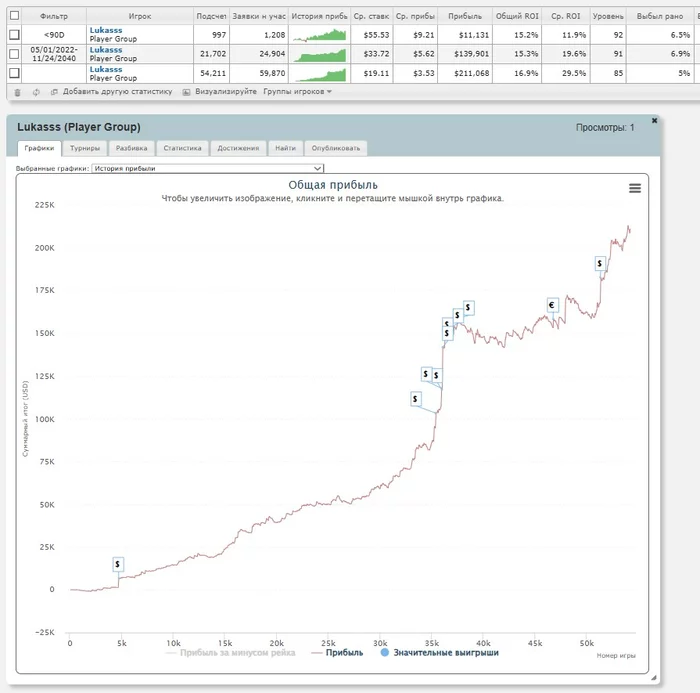
Task: Switch to the Статистика tab
Action: 182,148
